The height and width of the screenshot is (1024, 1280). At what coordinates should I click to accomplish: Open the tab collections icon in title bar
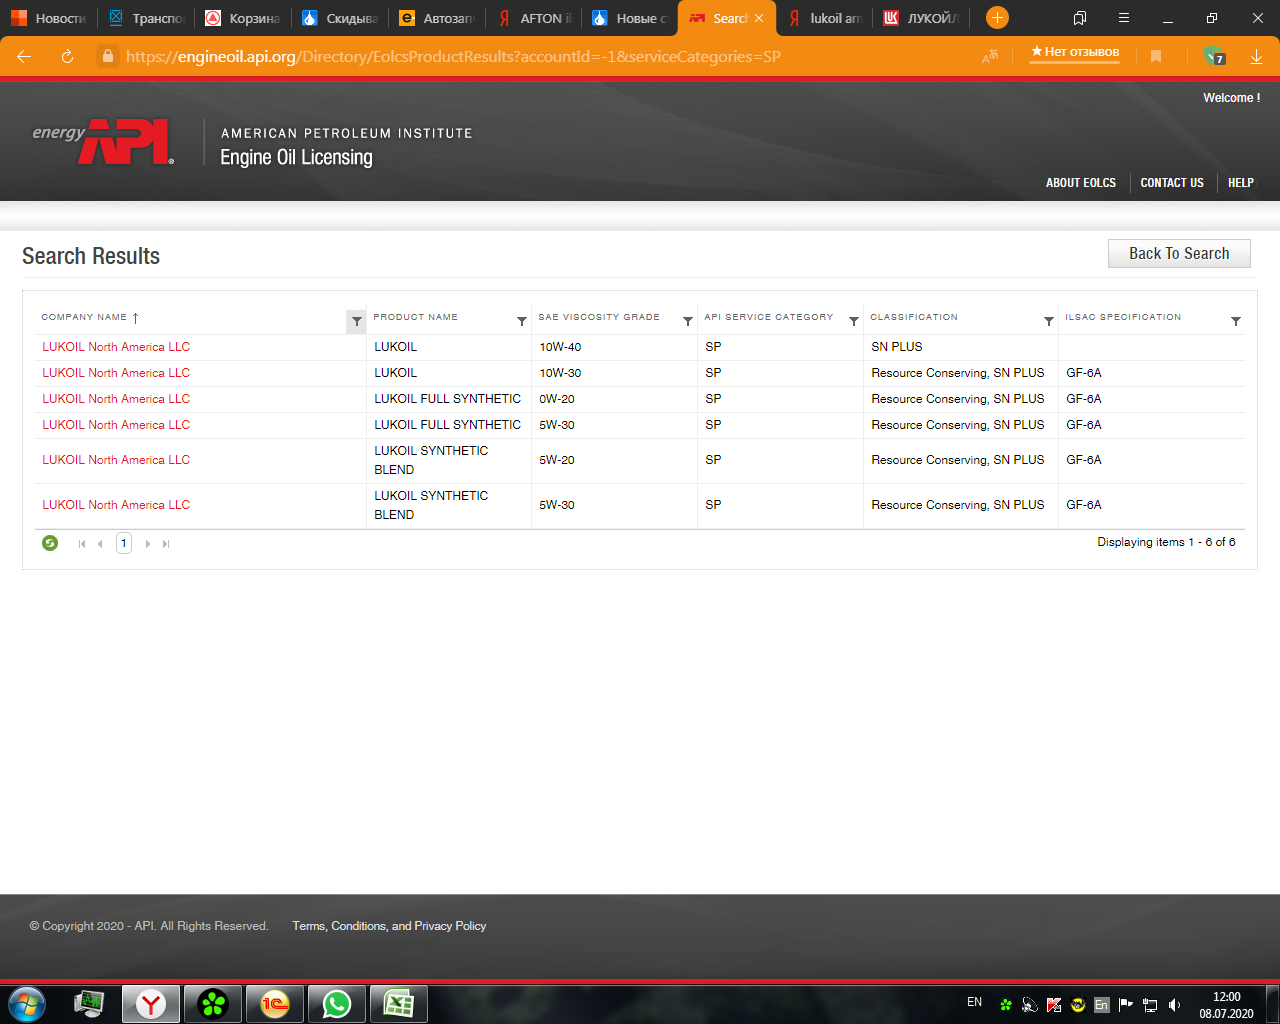[1080, 18]
